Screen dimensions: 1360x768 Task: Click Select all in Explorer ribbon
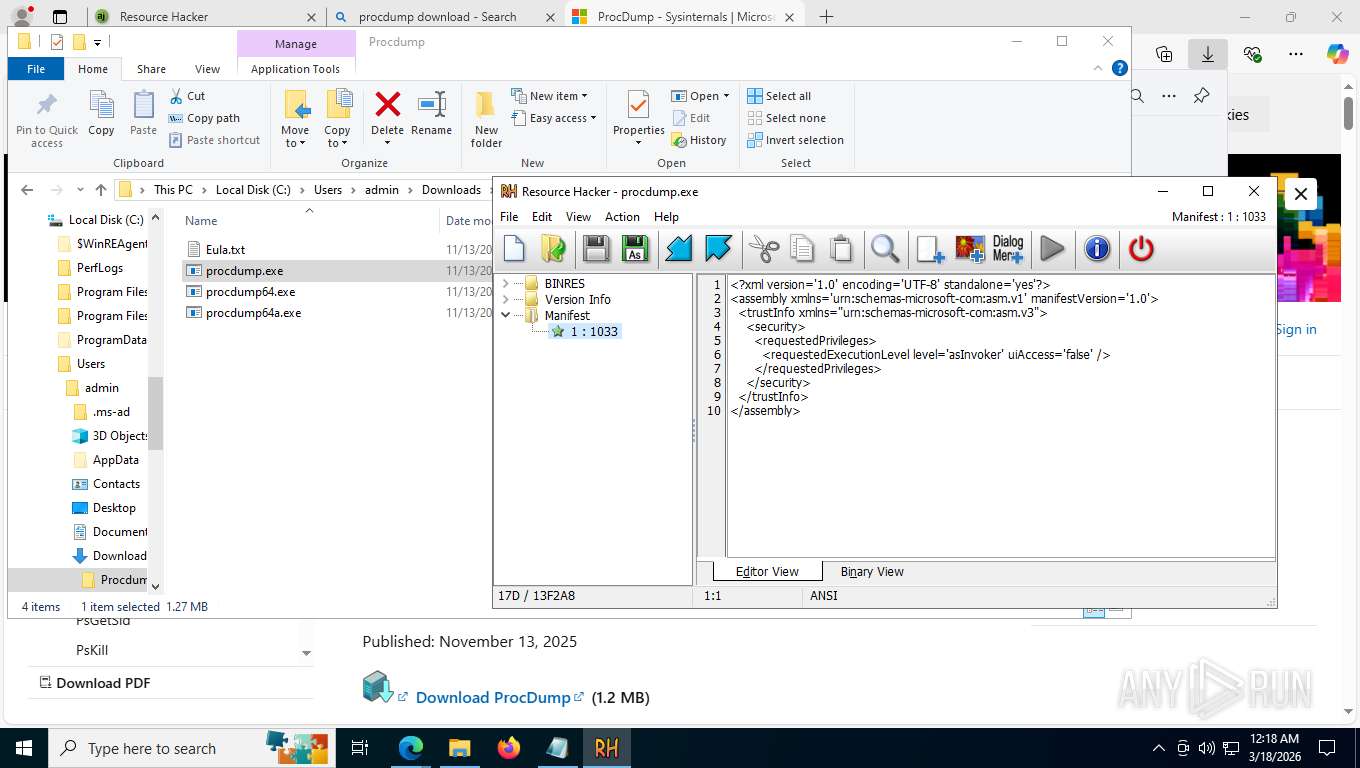[x=778, y=96]
